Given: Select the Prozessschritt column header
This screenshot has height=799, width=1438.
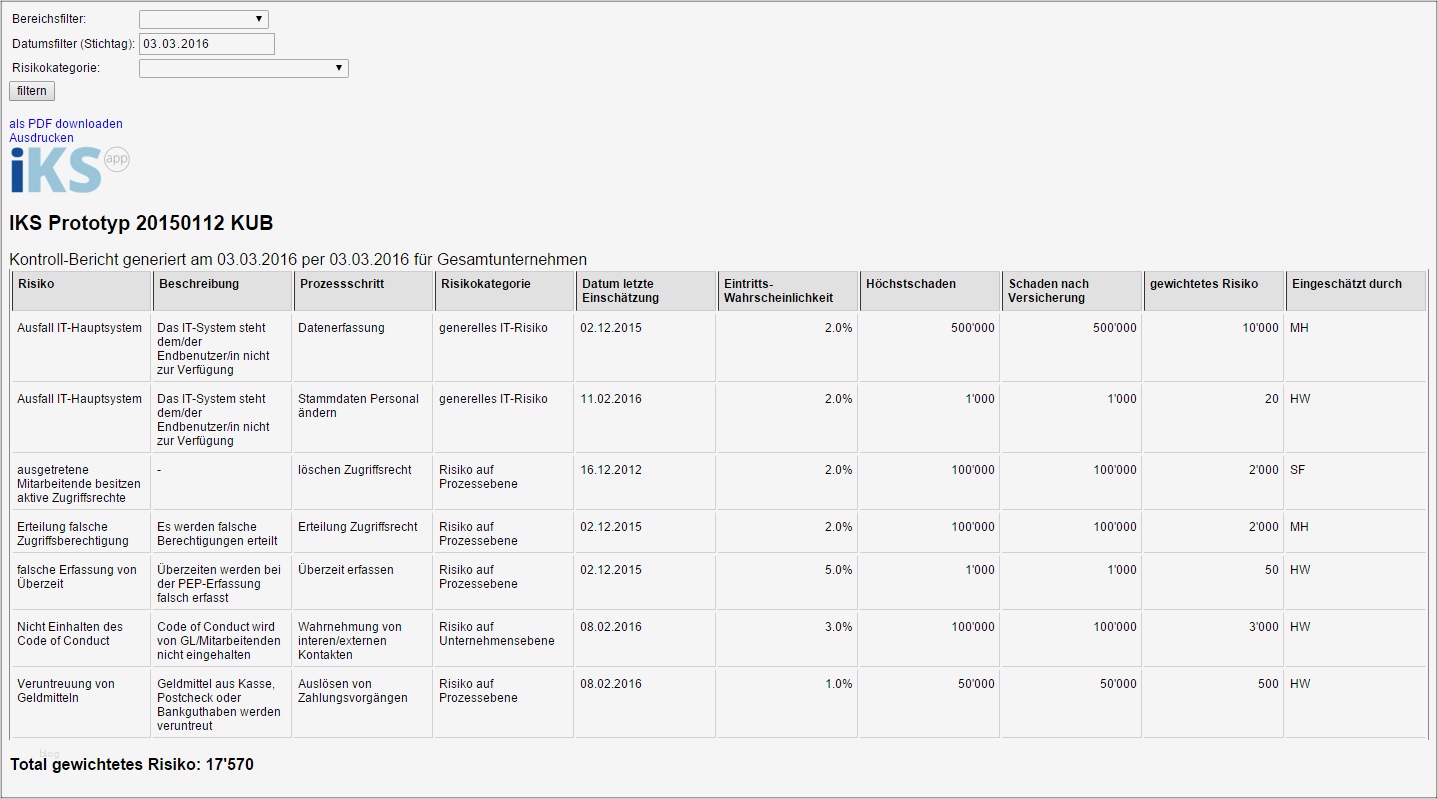Looking at the screenshot, I should point(341,284).
